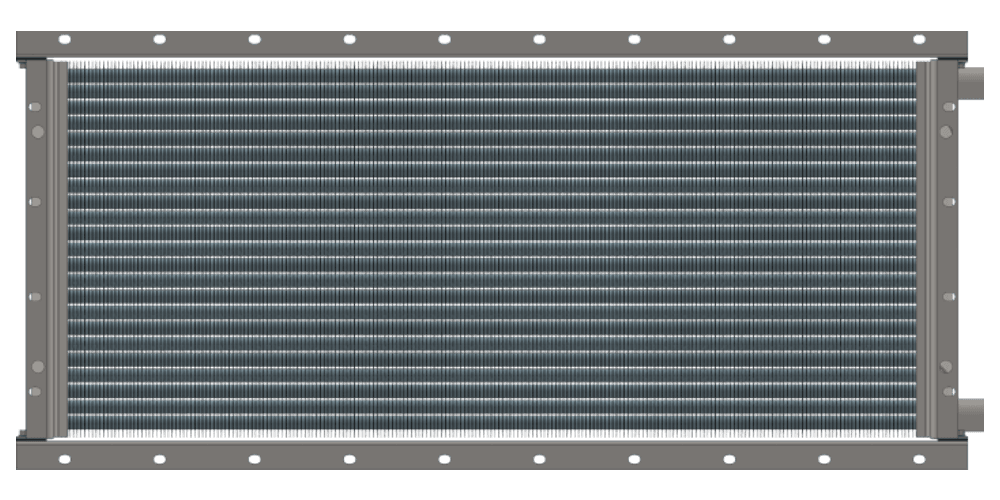Click the sixth hole from left in bottom flange
The width and height of the screenshot is (1000, 500).
[x=539, y=459]
